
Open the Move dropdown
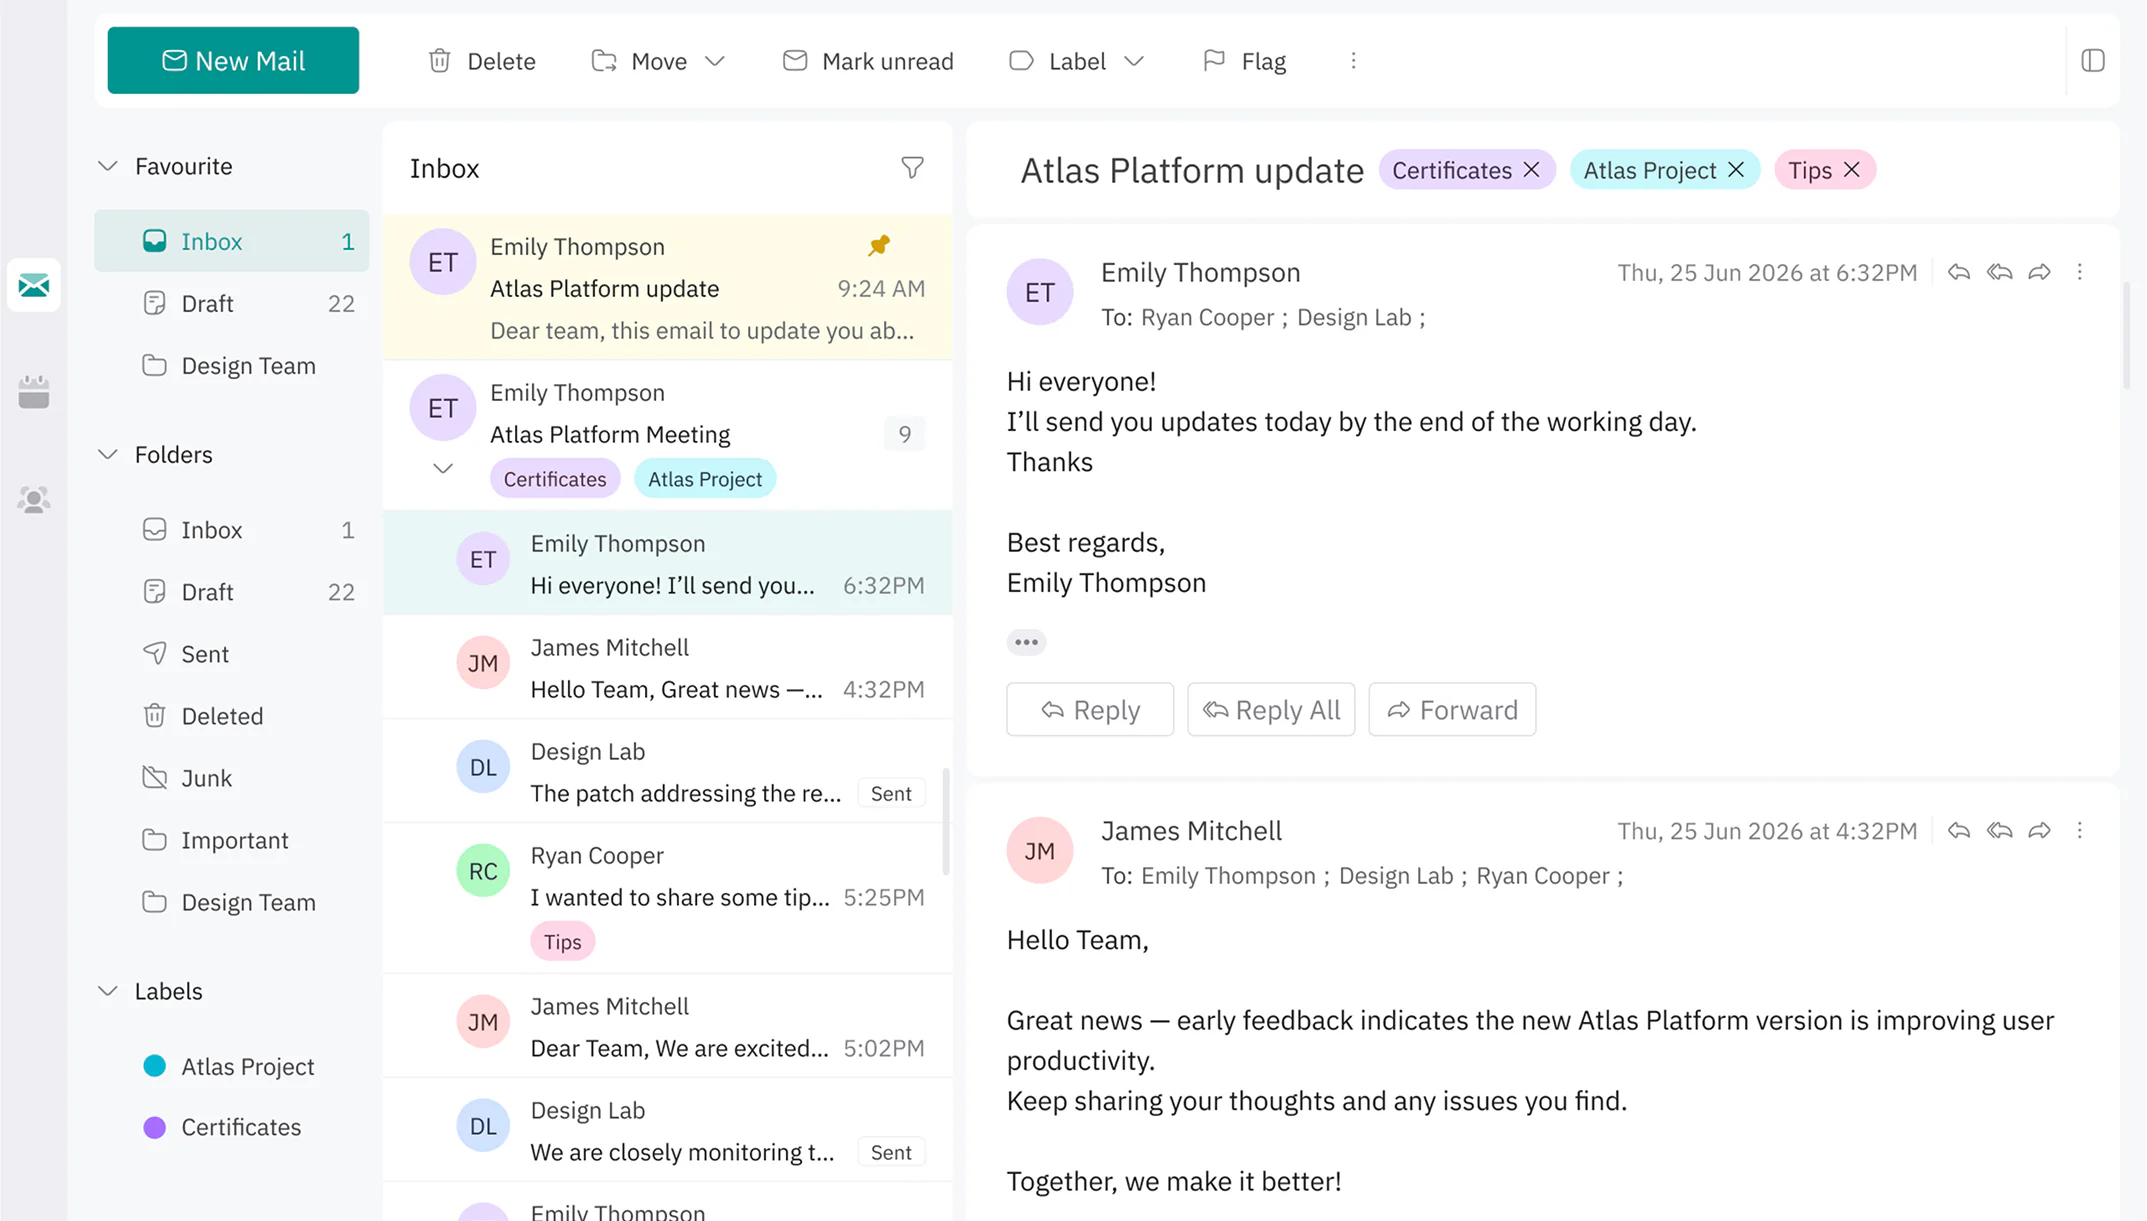[x=658, y=61]
